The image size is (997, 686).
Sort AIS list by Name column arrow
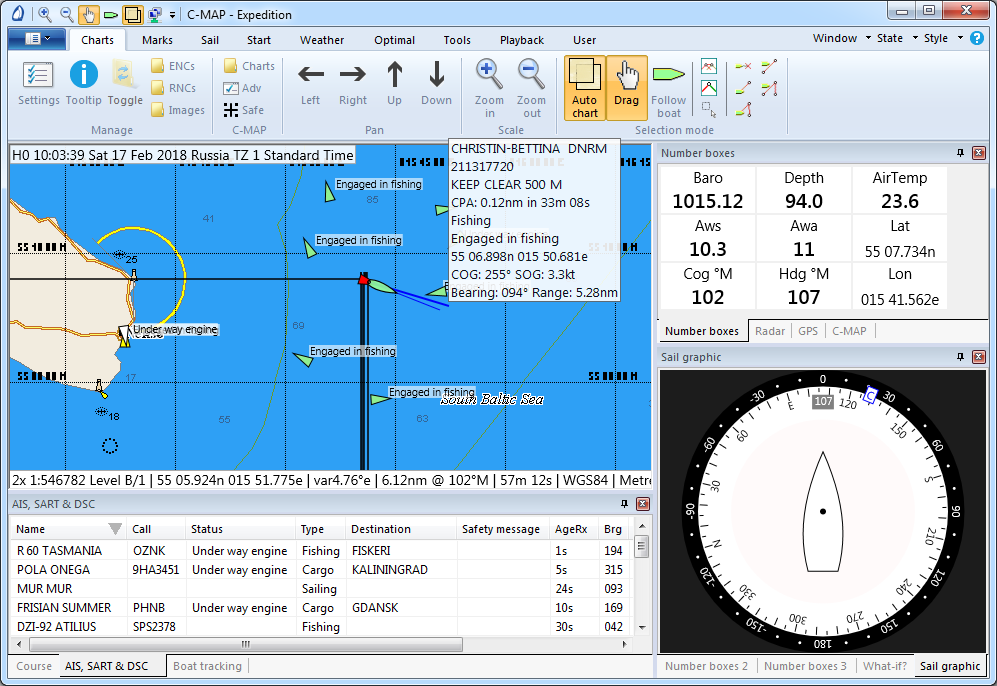coord(114,528)
